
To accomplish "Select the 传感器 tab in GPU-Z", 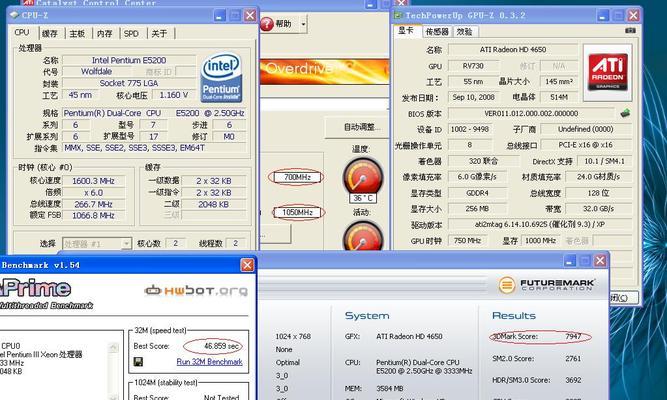I will (437, 31).
